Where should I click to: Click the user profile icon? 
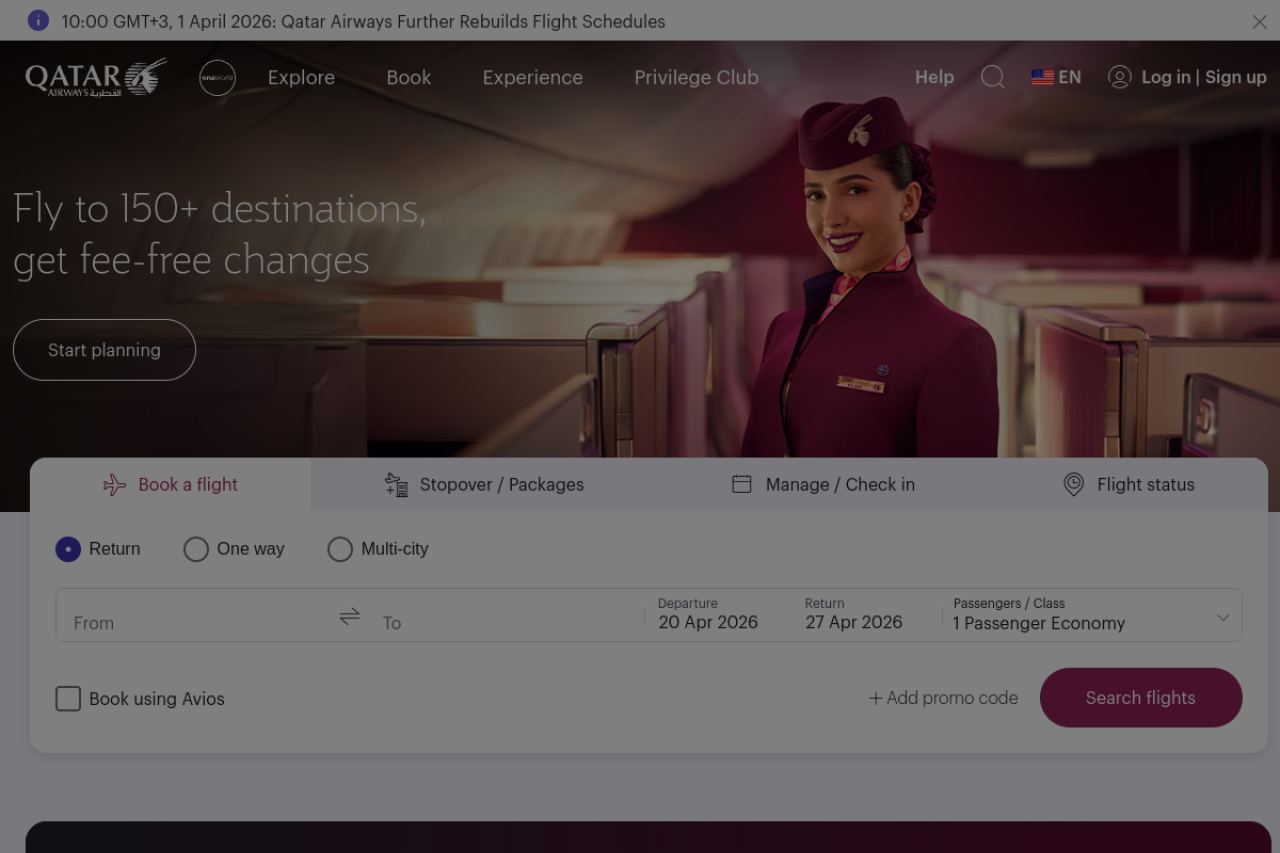click(1120, 77)
